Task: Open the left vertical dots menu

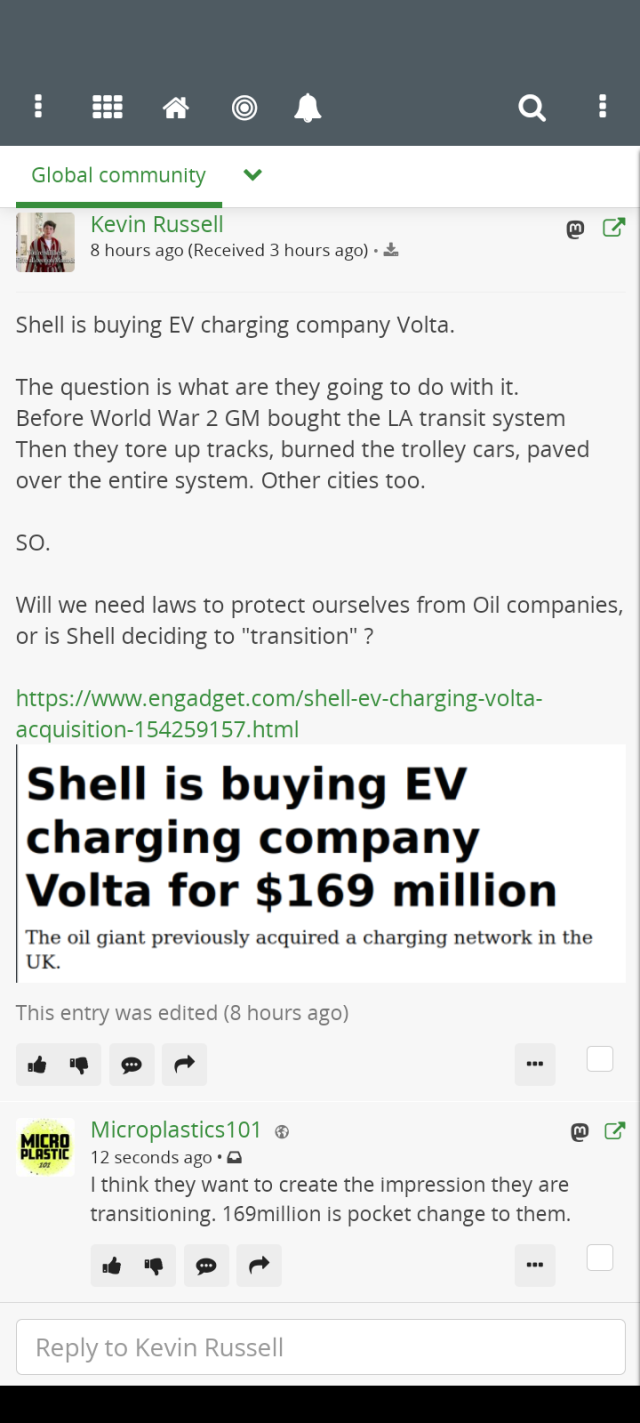Action: 38,107
